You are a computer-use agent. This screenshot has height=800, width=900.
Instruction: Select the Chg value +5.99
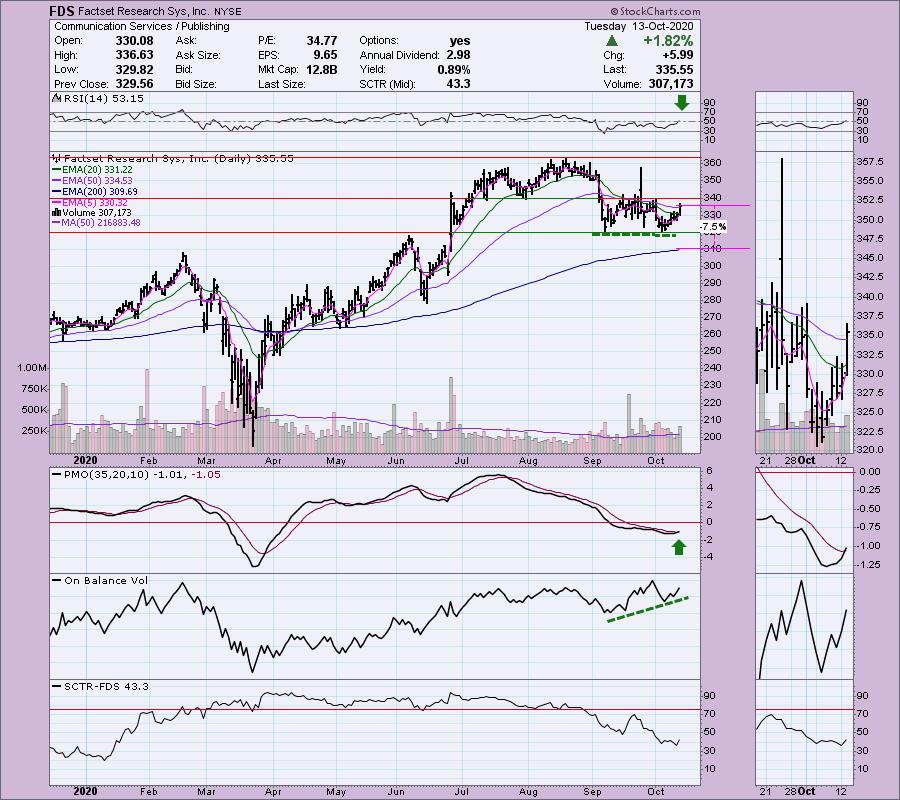[x=677, y=55]
